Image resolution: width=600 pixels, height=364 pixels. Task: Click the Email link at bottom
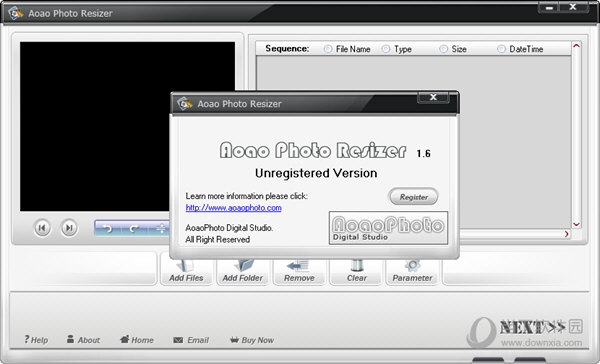click(191, 340)
